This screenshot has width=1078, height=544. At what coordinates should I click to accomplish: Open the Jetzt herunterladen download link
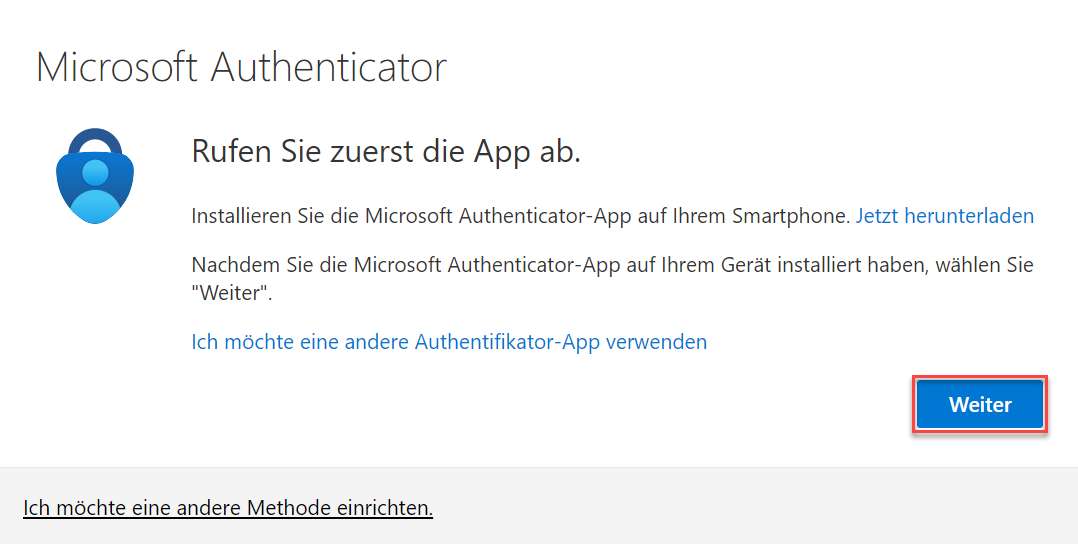tap(945, 216)
